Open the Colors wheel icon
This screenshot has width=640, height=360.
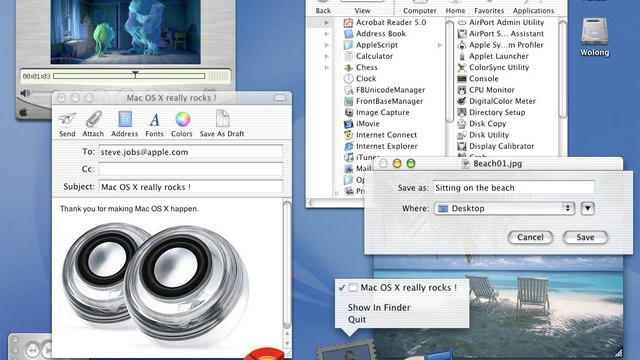click(182, 119)
